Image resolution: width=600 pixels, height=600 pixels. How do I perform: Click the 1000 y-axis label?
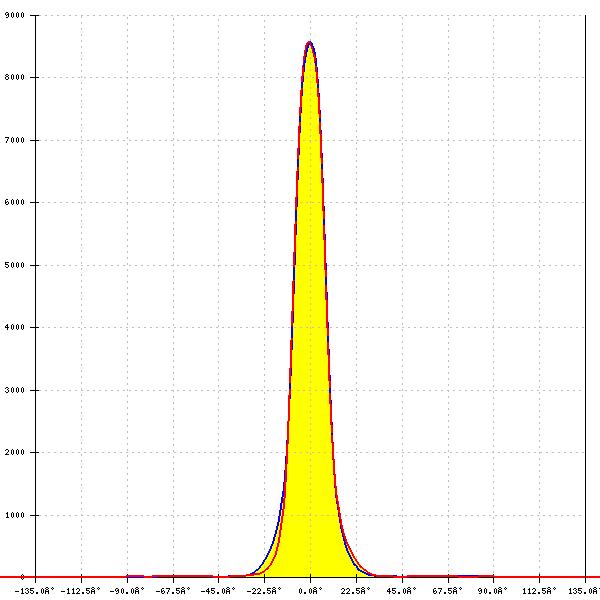(x=15, y=515)
